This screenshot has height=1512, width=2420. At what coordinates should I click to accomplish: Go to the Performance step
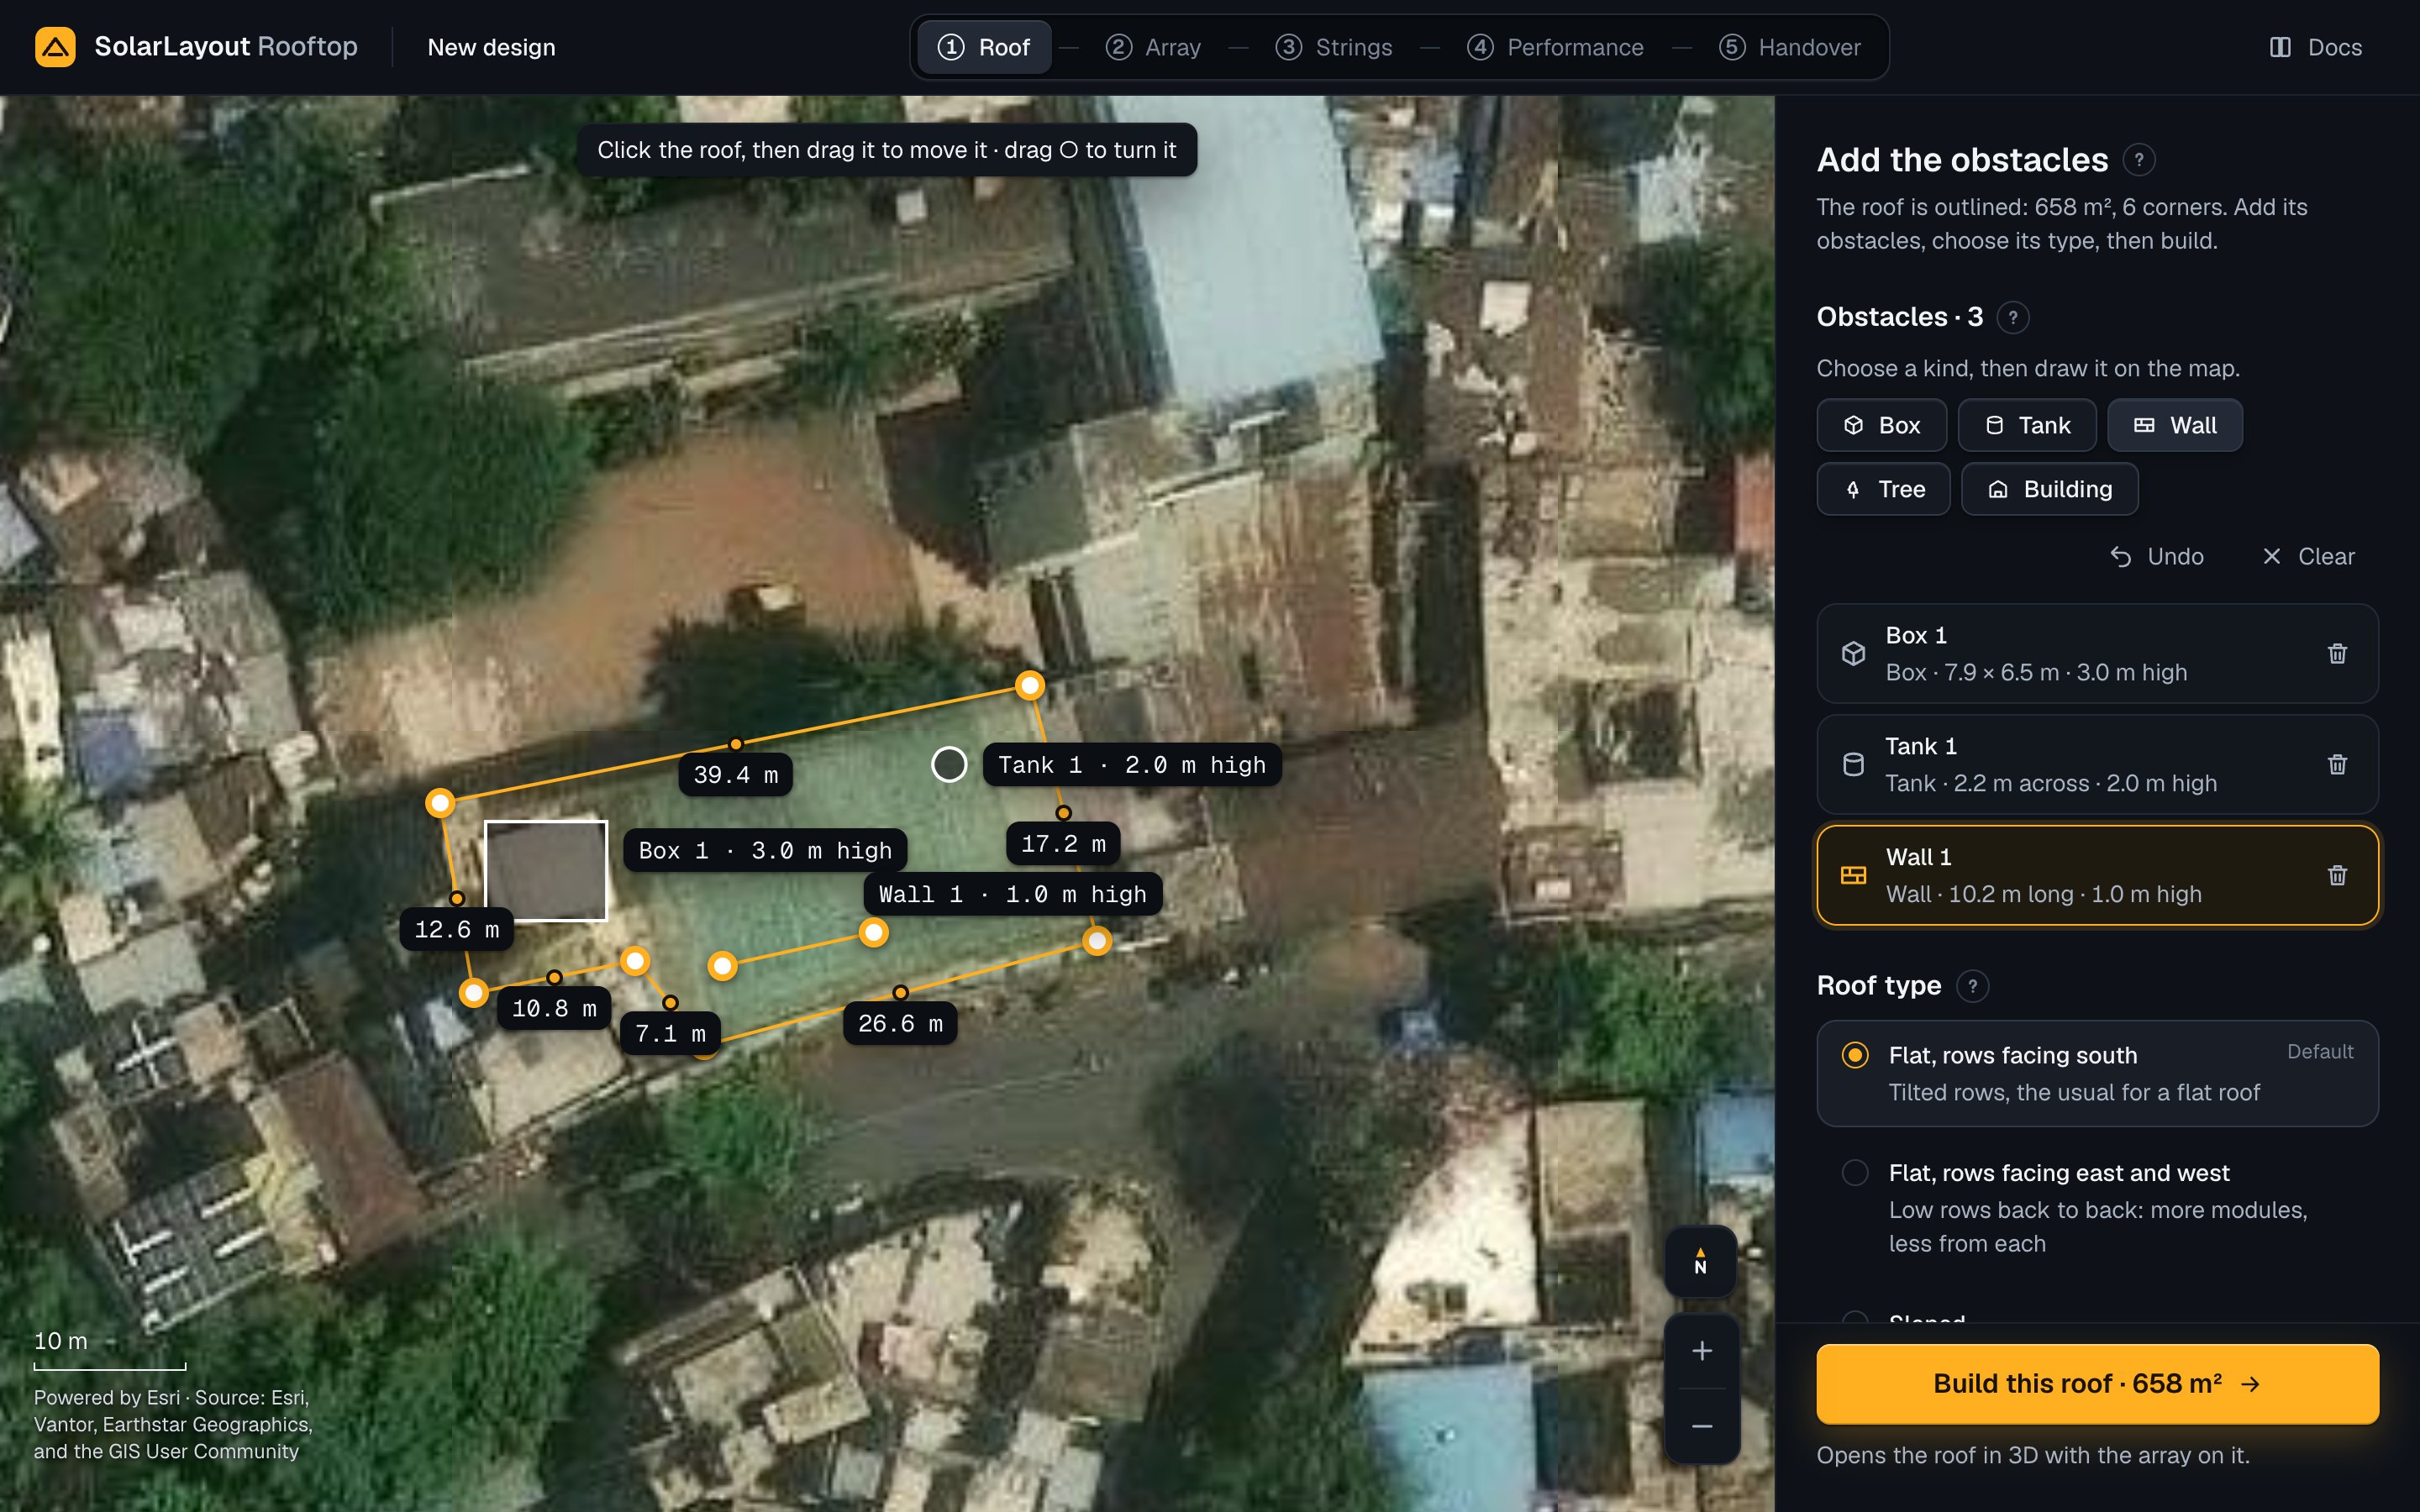point(1555,47)
